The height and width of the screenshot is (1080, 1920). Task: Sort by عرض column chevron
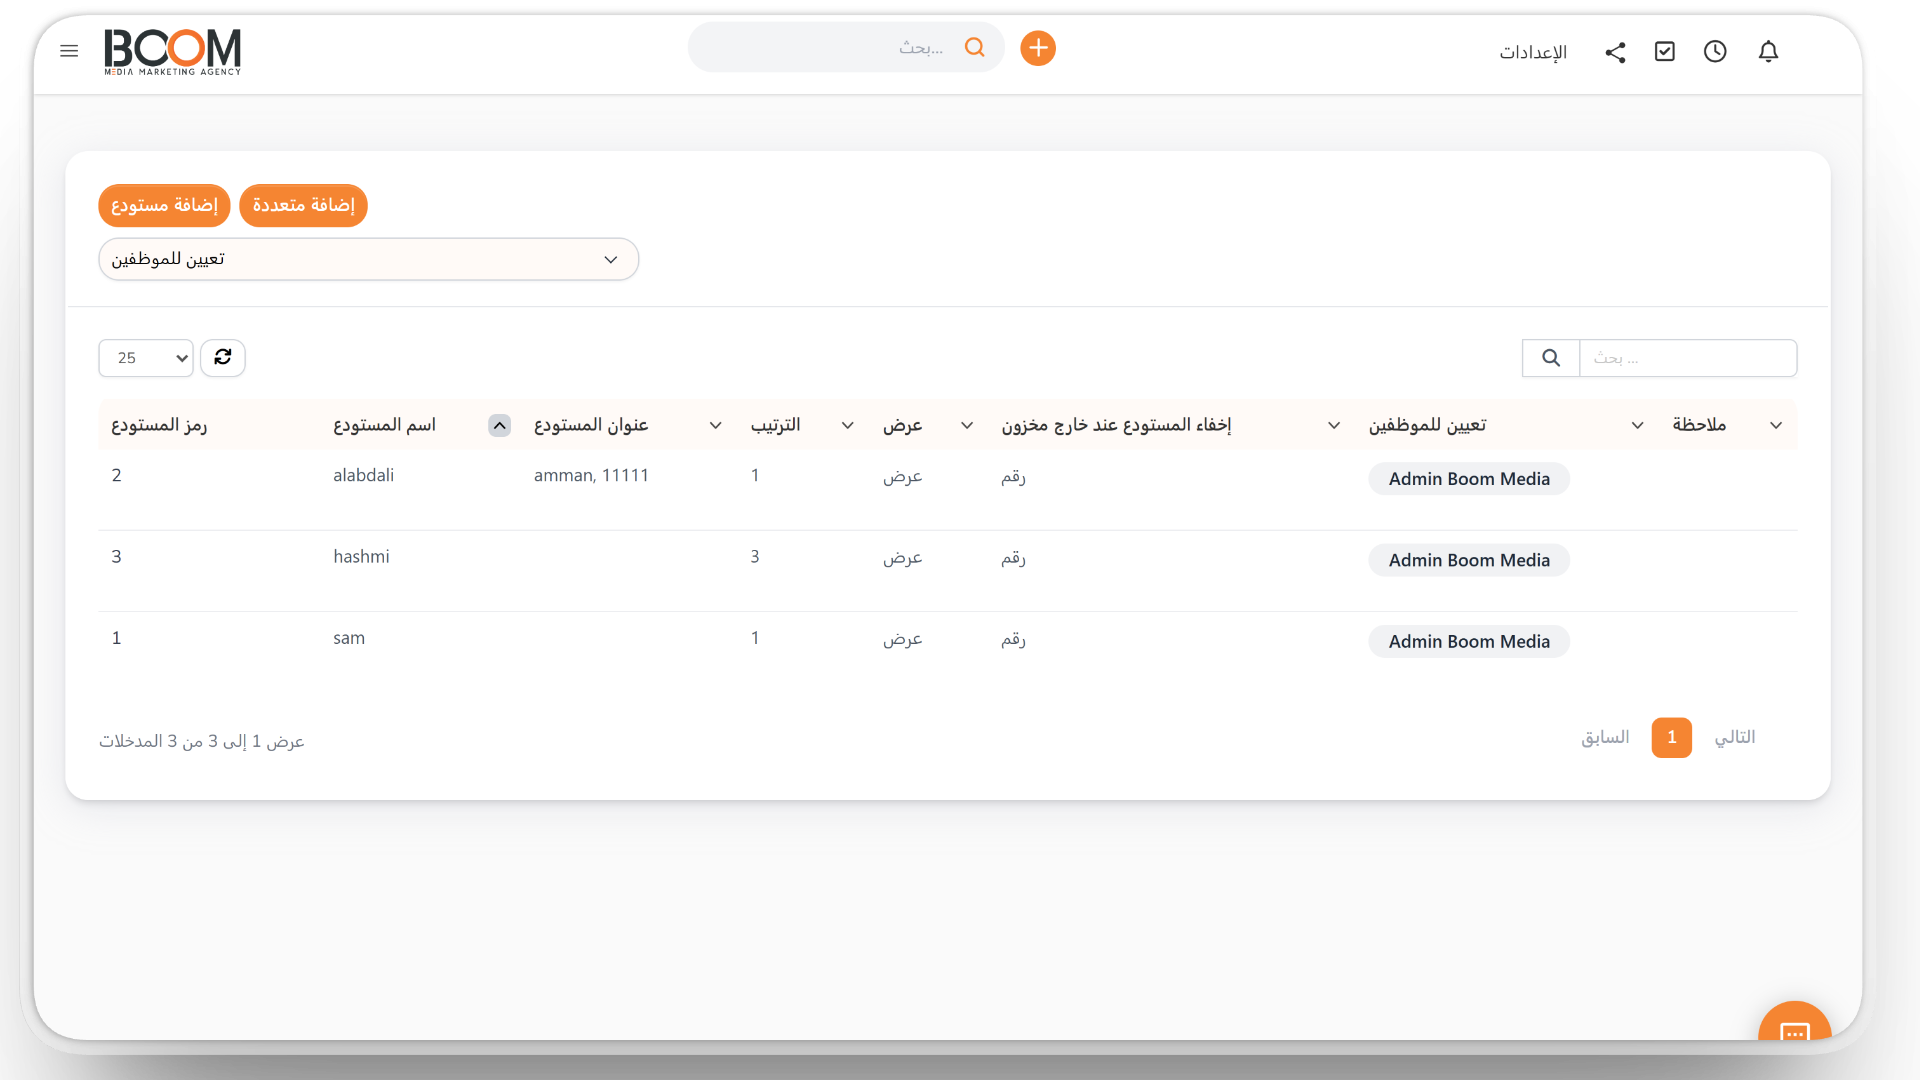point(967,425)
